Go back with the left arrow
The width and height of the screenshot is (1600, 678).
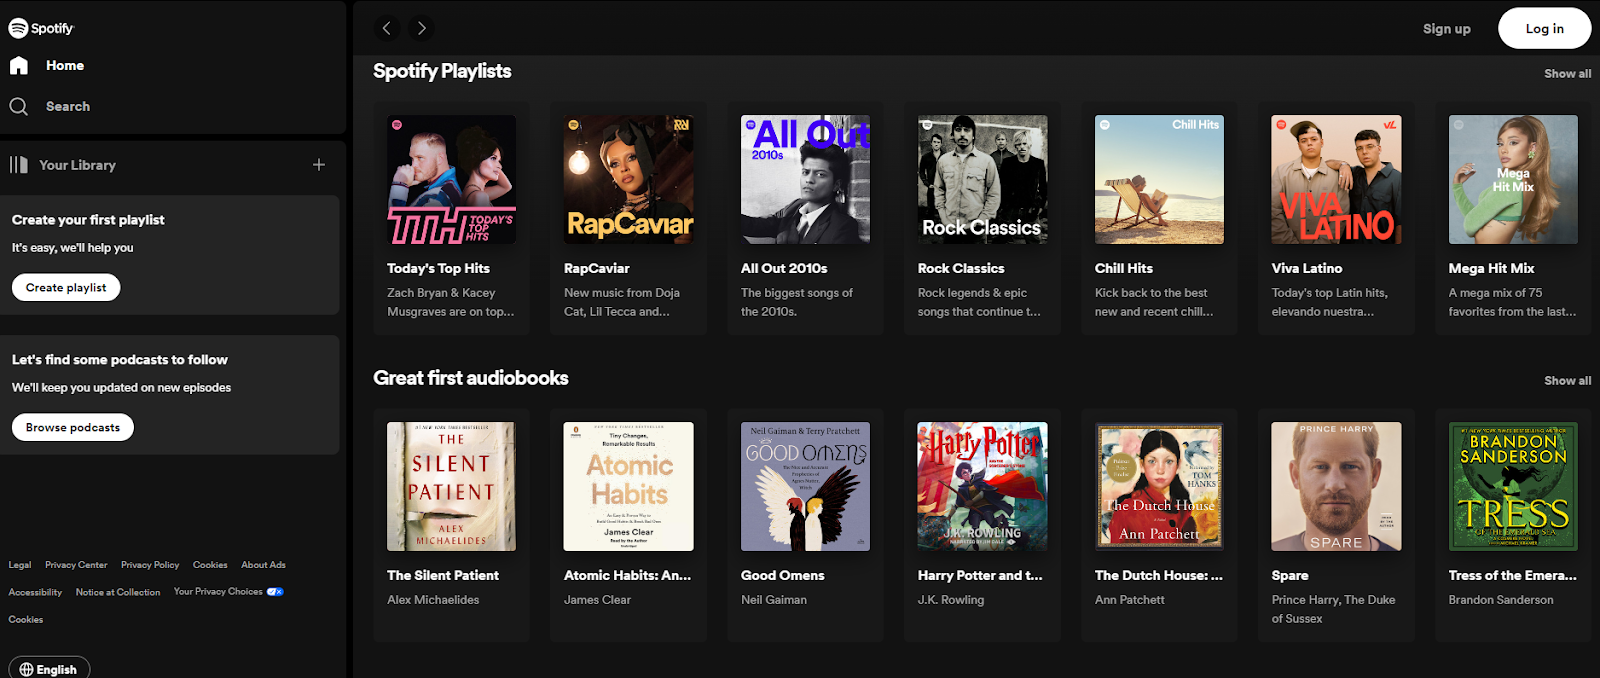click(x=387, y=28)
